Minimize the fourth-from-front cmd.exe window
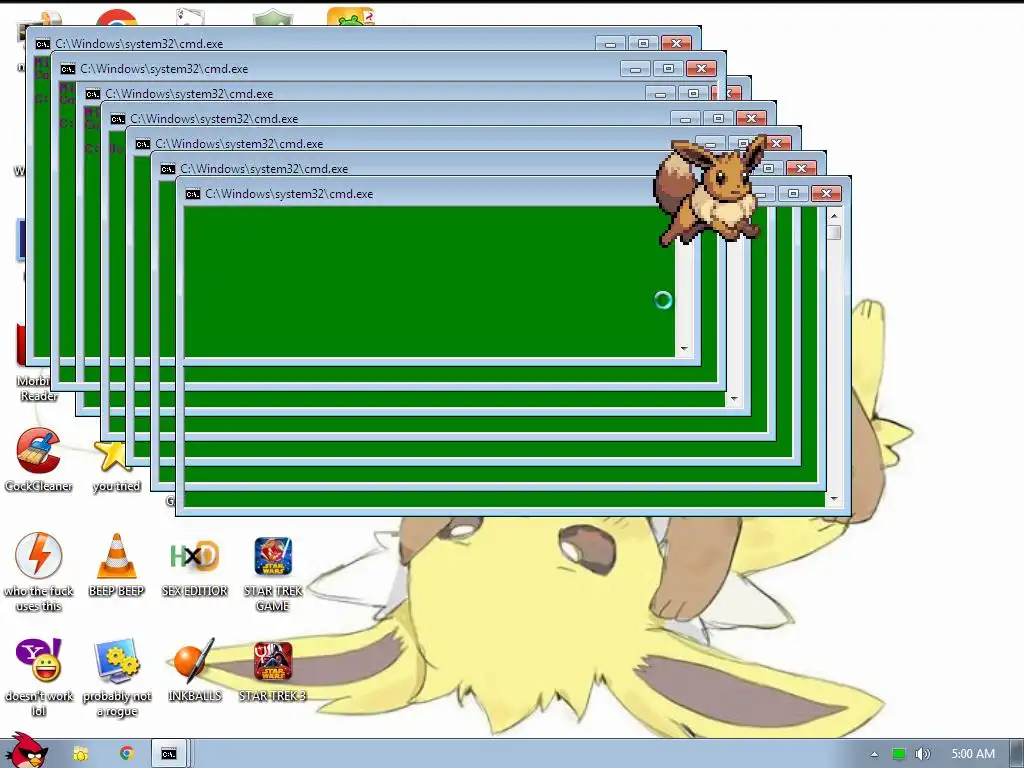Viewport: 1024px width, 768px height. (685, 119)
